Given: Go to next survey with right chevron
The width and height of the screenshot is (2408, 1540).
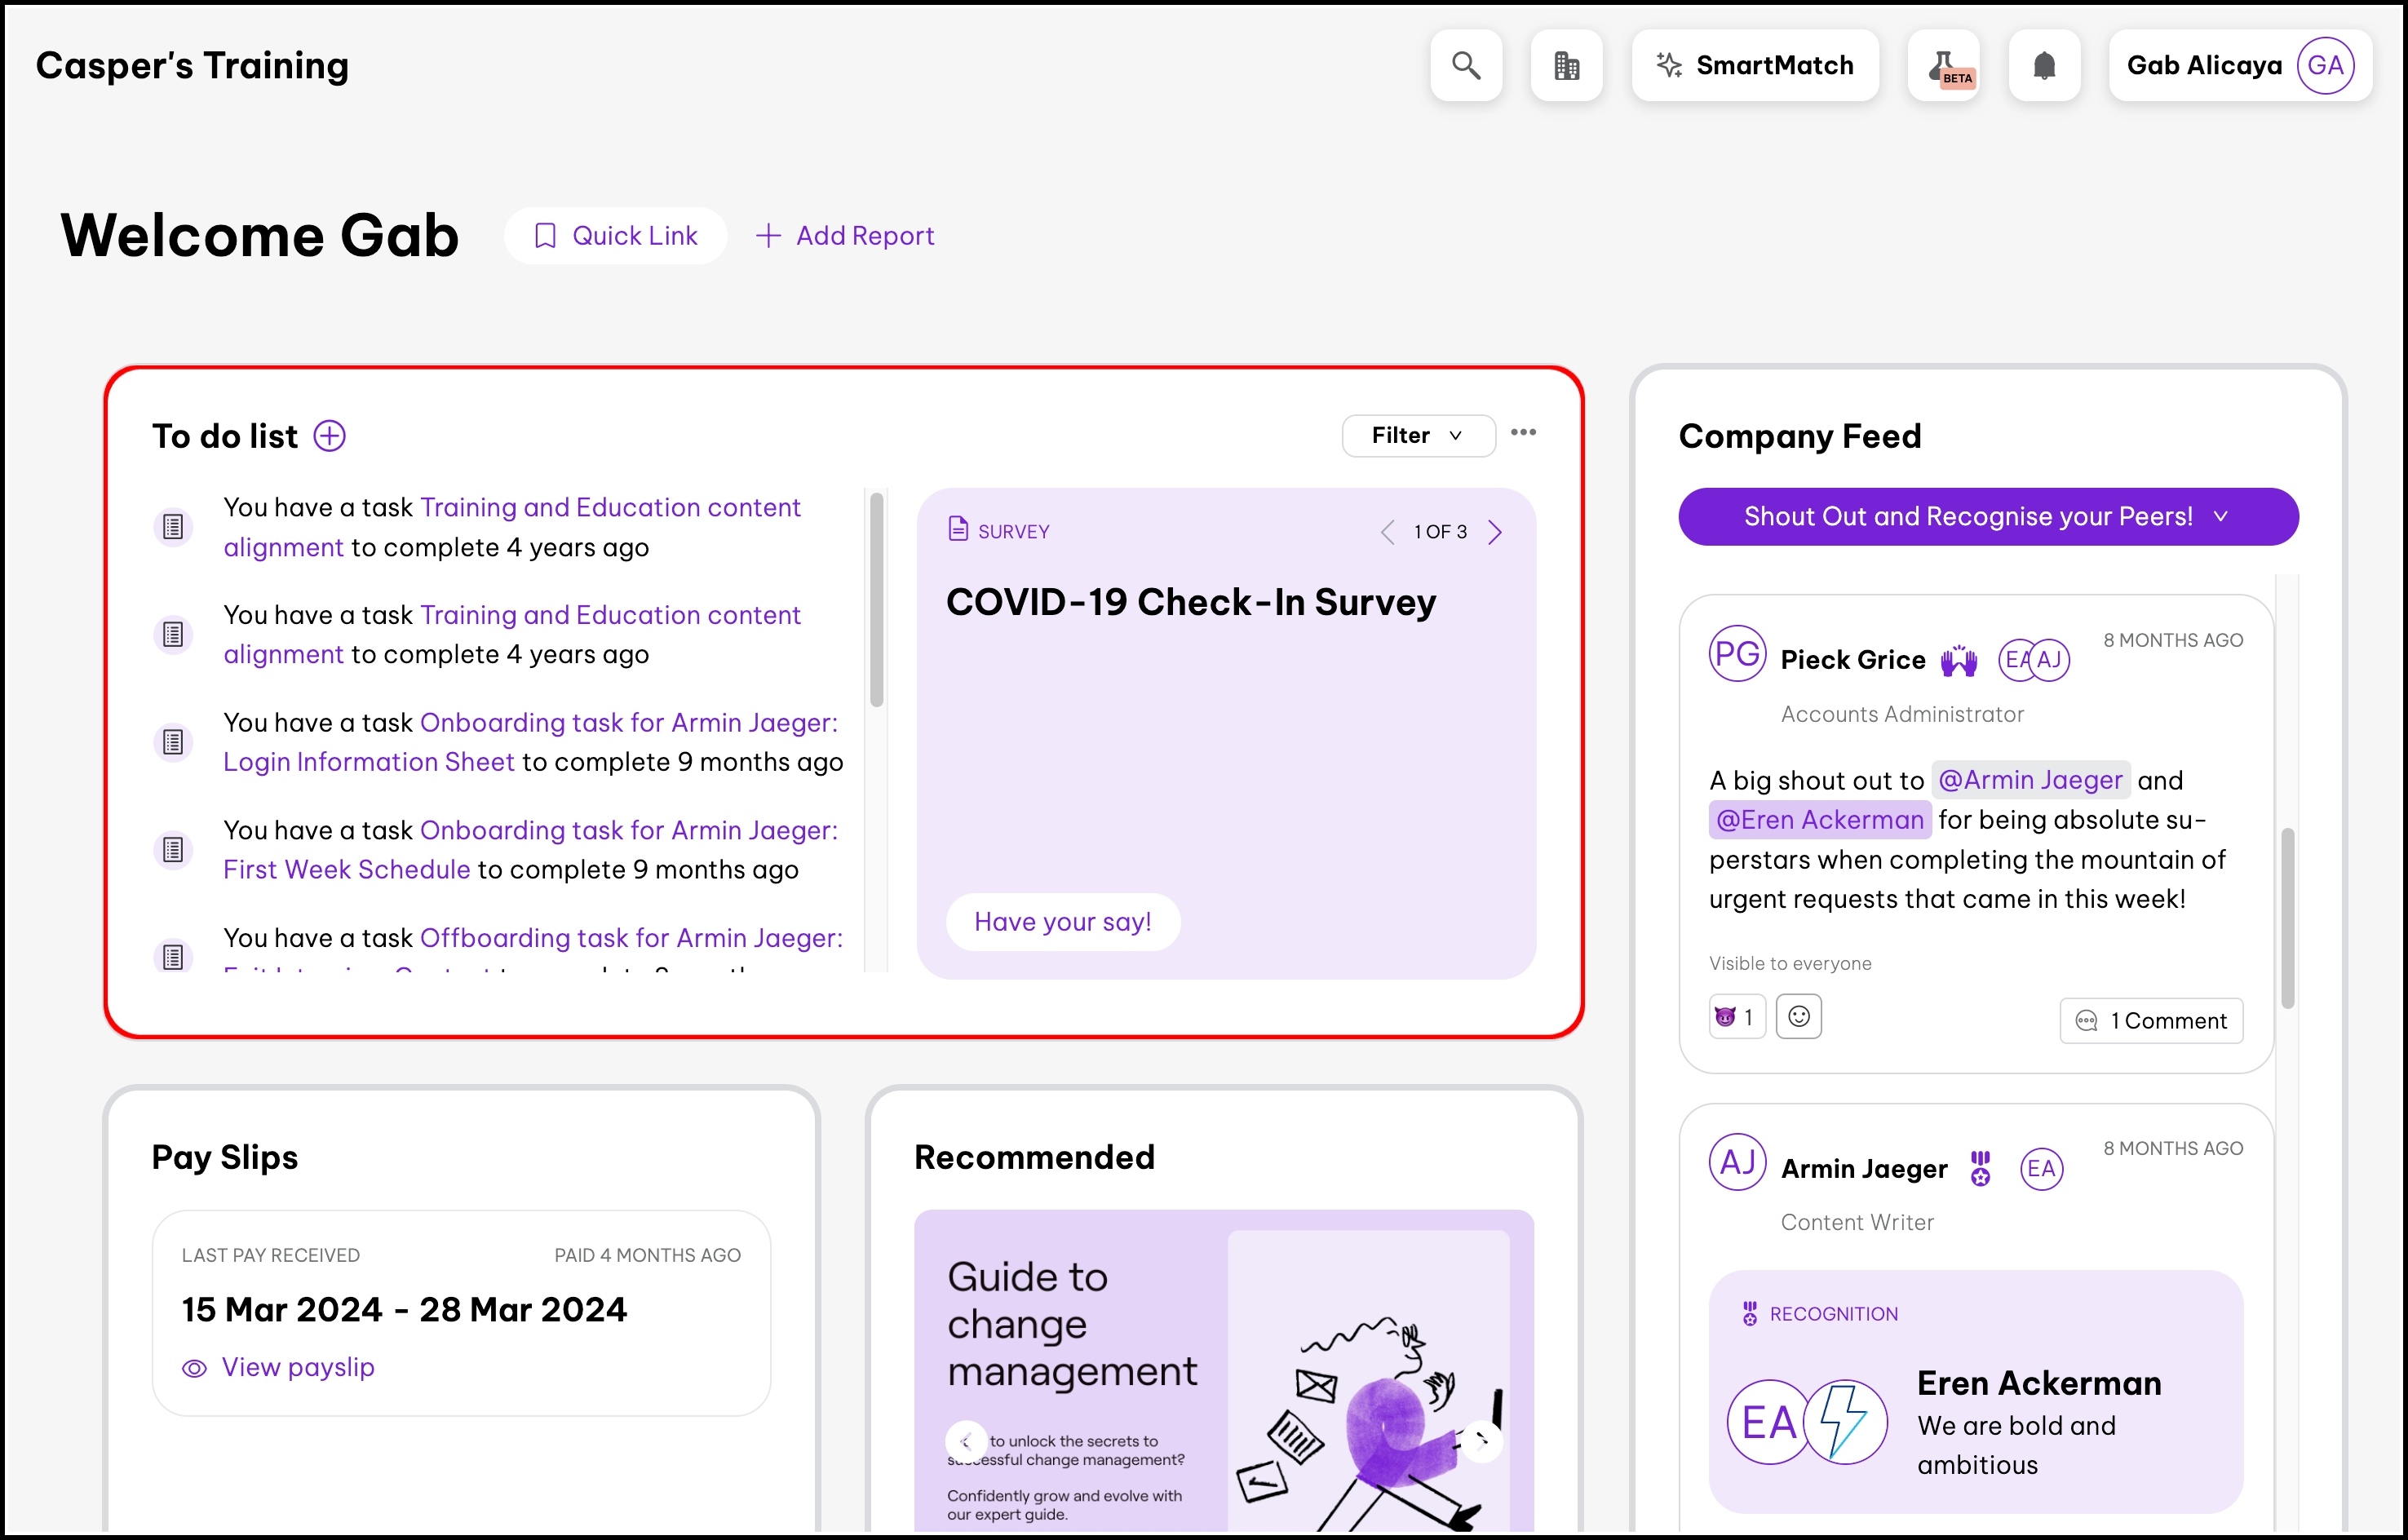Looking at the screenshot, I should (x=1495, y=532).
